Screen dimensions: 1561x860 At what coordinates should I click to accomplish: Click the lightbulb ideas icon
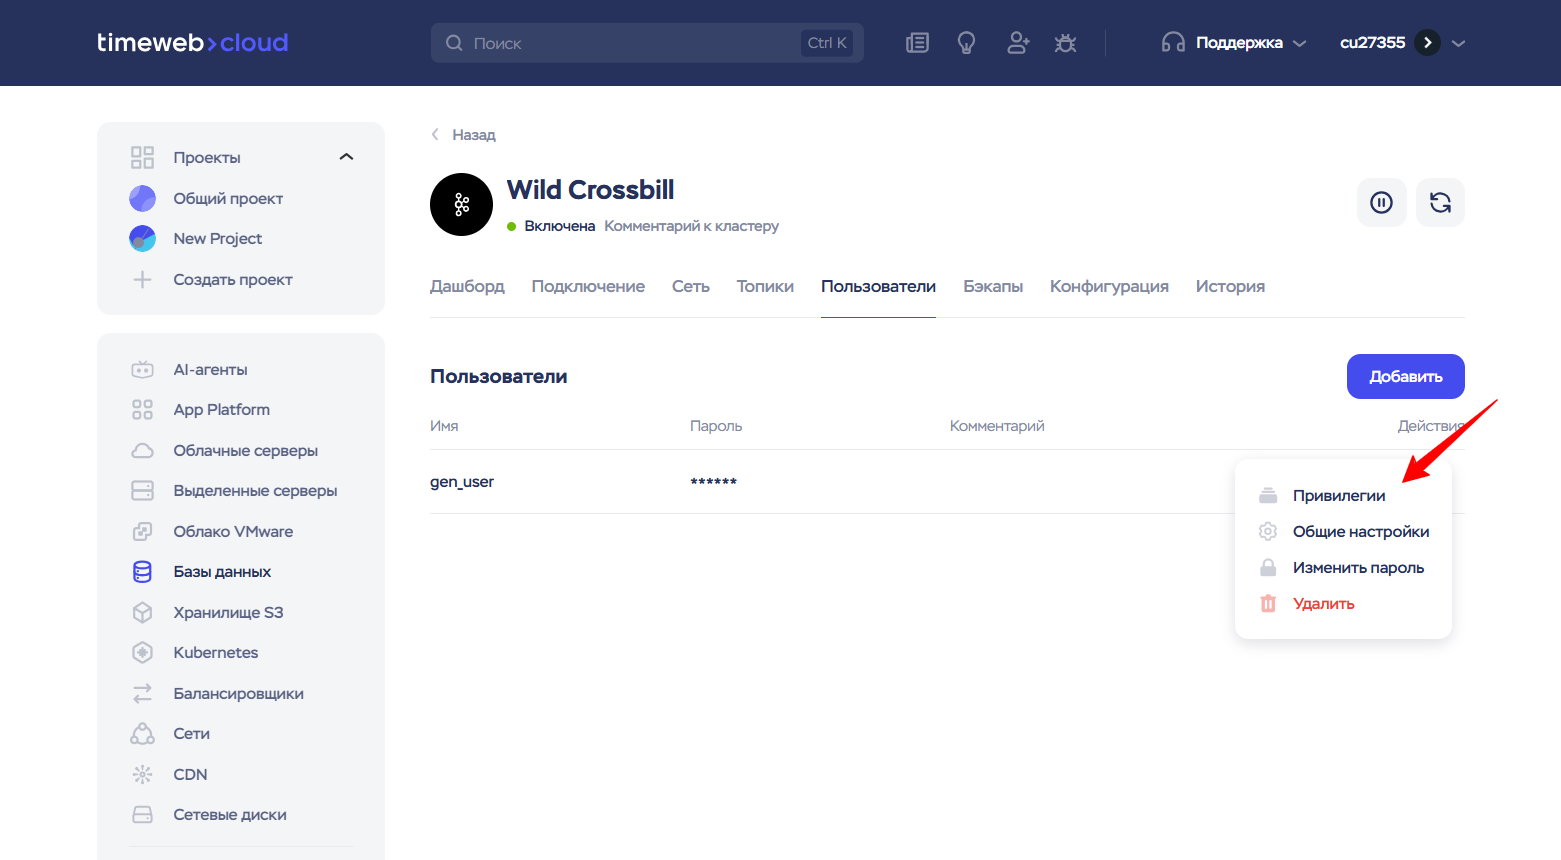966,43
